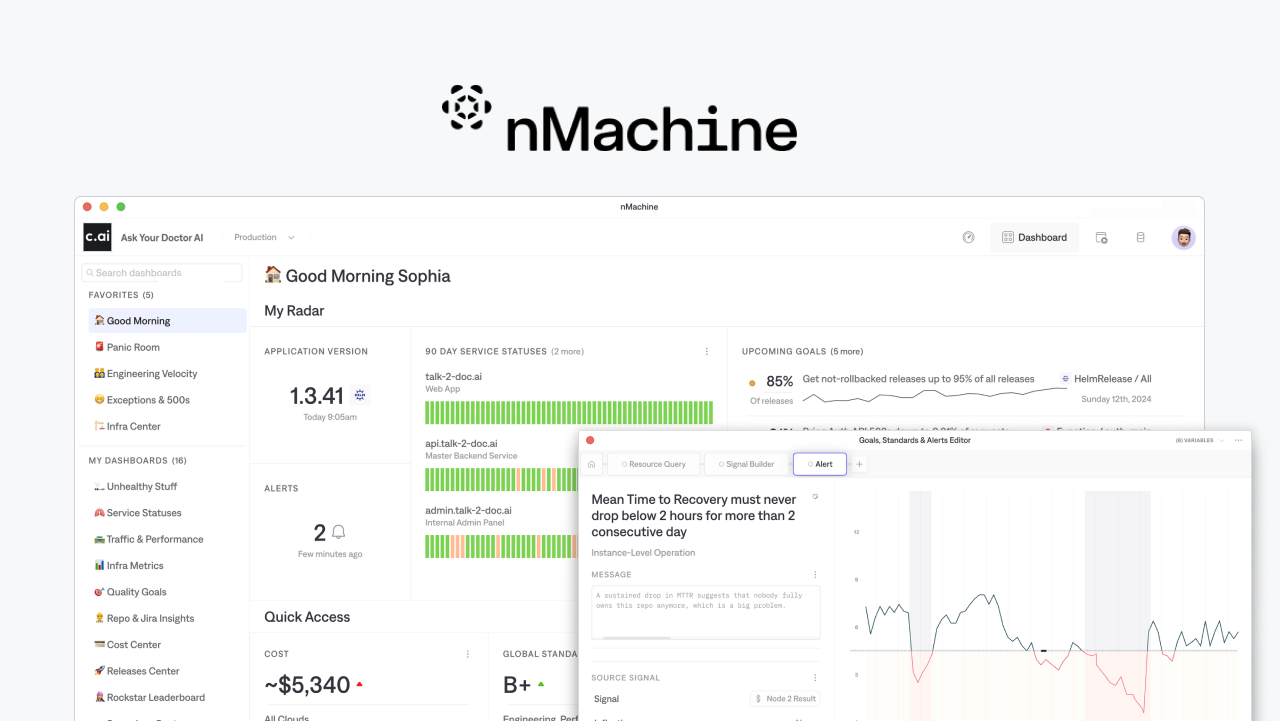Select Node 2 Result signal selector
This screenshot has width=1280, height=721.
coord(785,699)
